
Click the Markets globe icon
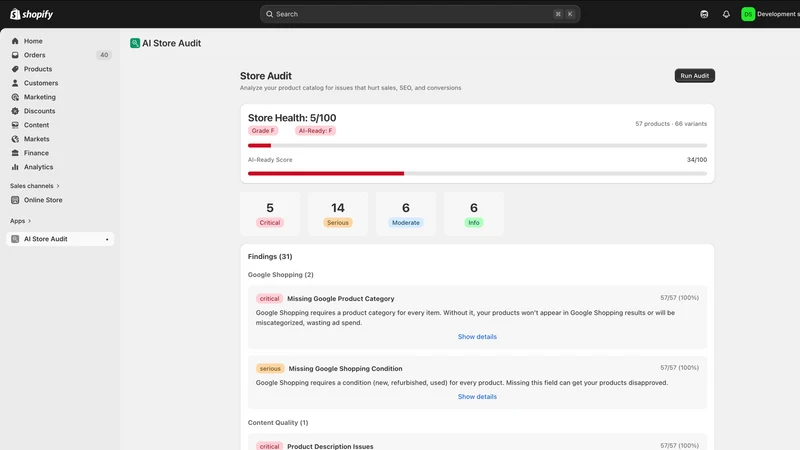(x=15, y=139)
